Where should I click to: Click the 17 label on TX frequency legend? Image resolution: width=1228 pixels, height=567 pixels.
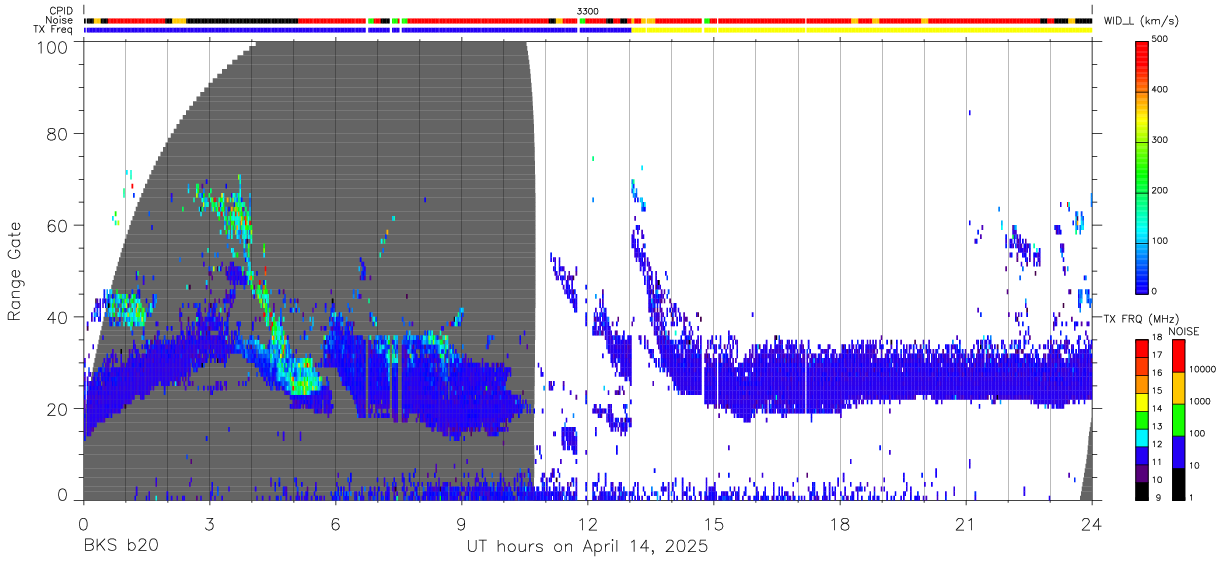coord(1159,356)
